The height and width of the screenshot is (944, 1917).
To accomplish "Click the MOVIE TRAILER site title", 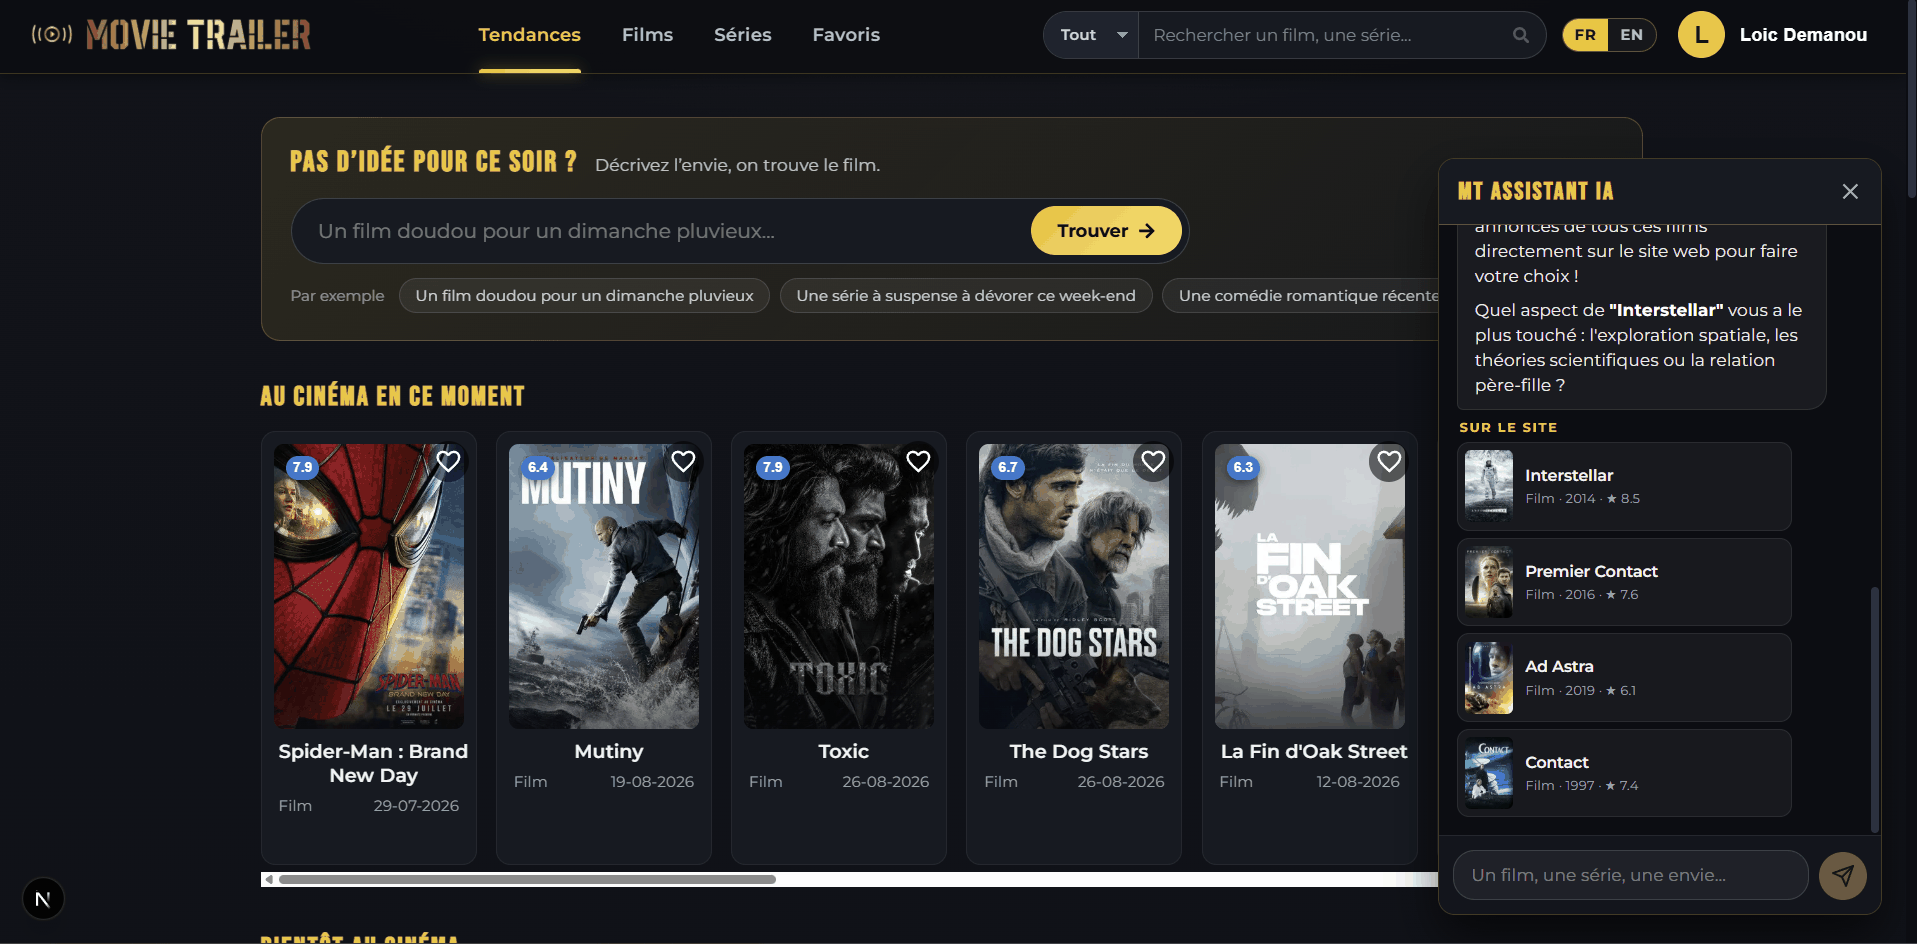I will (198, 35).
